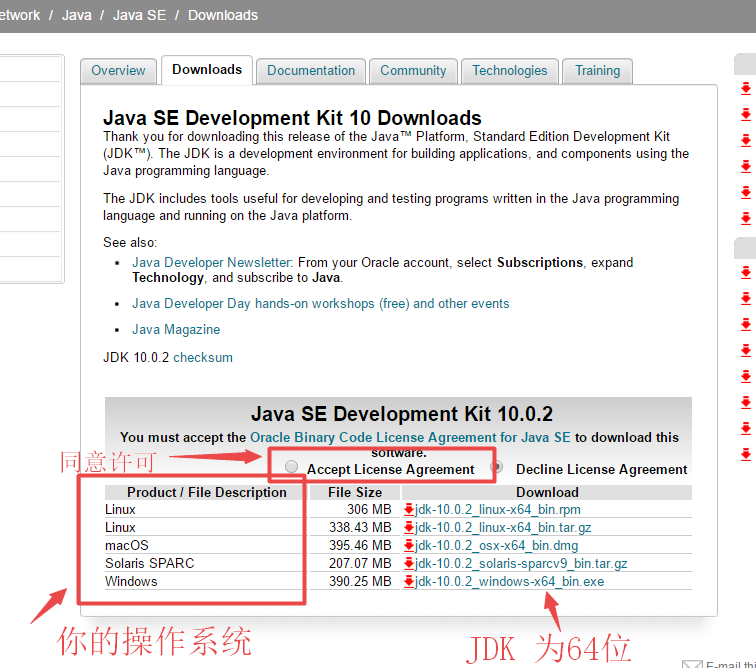
Task: Open the Java Developer Newsletter link
Action: [212, 262]
